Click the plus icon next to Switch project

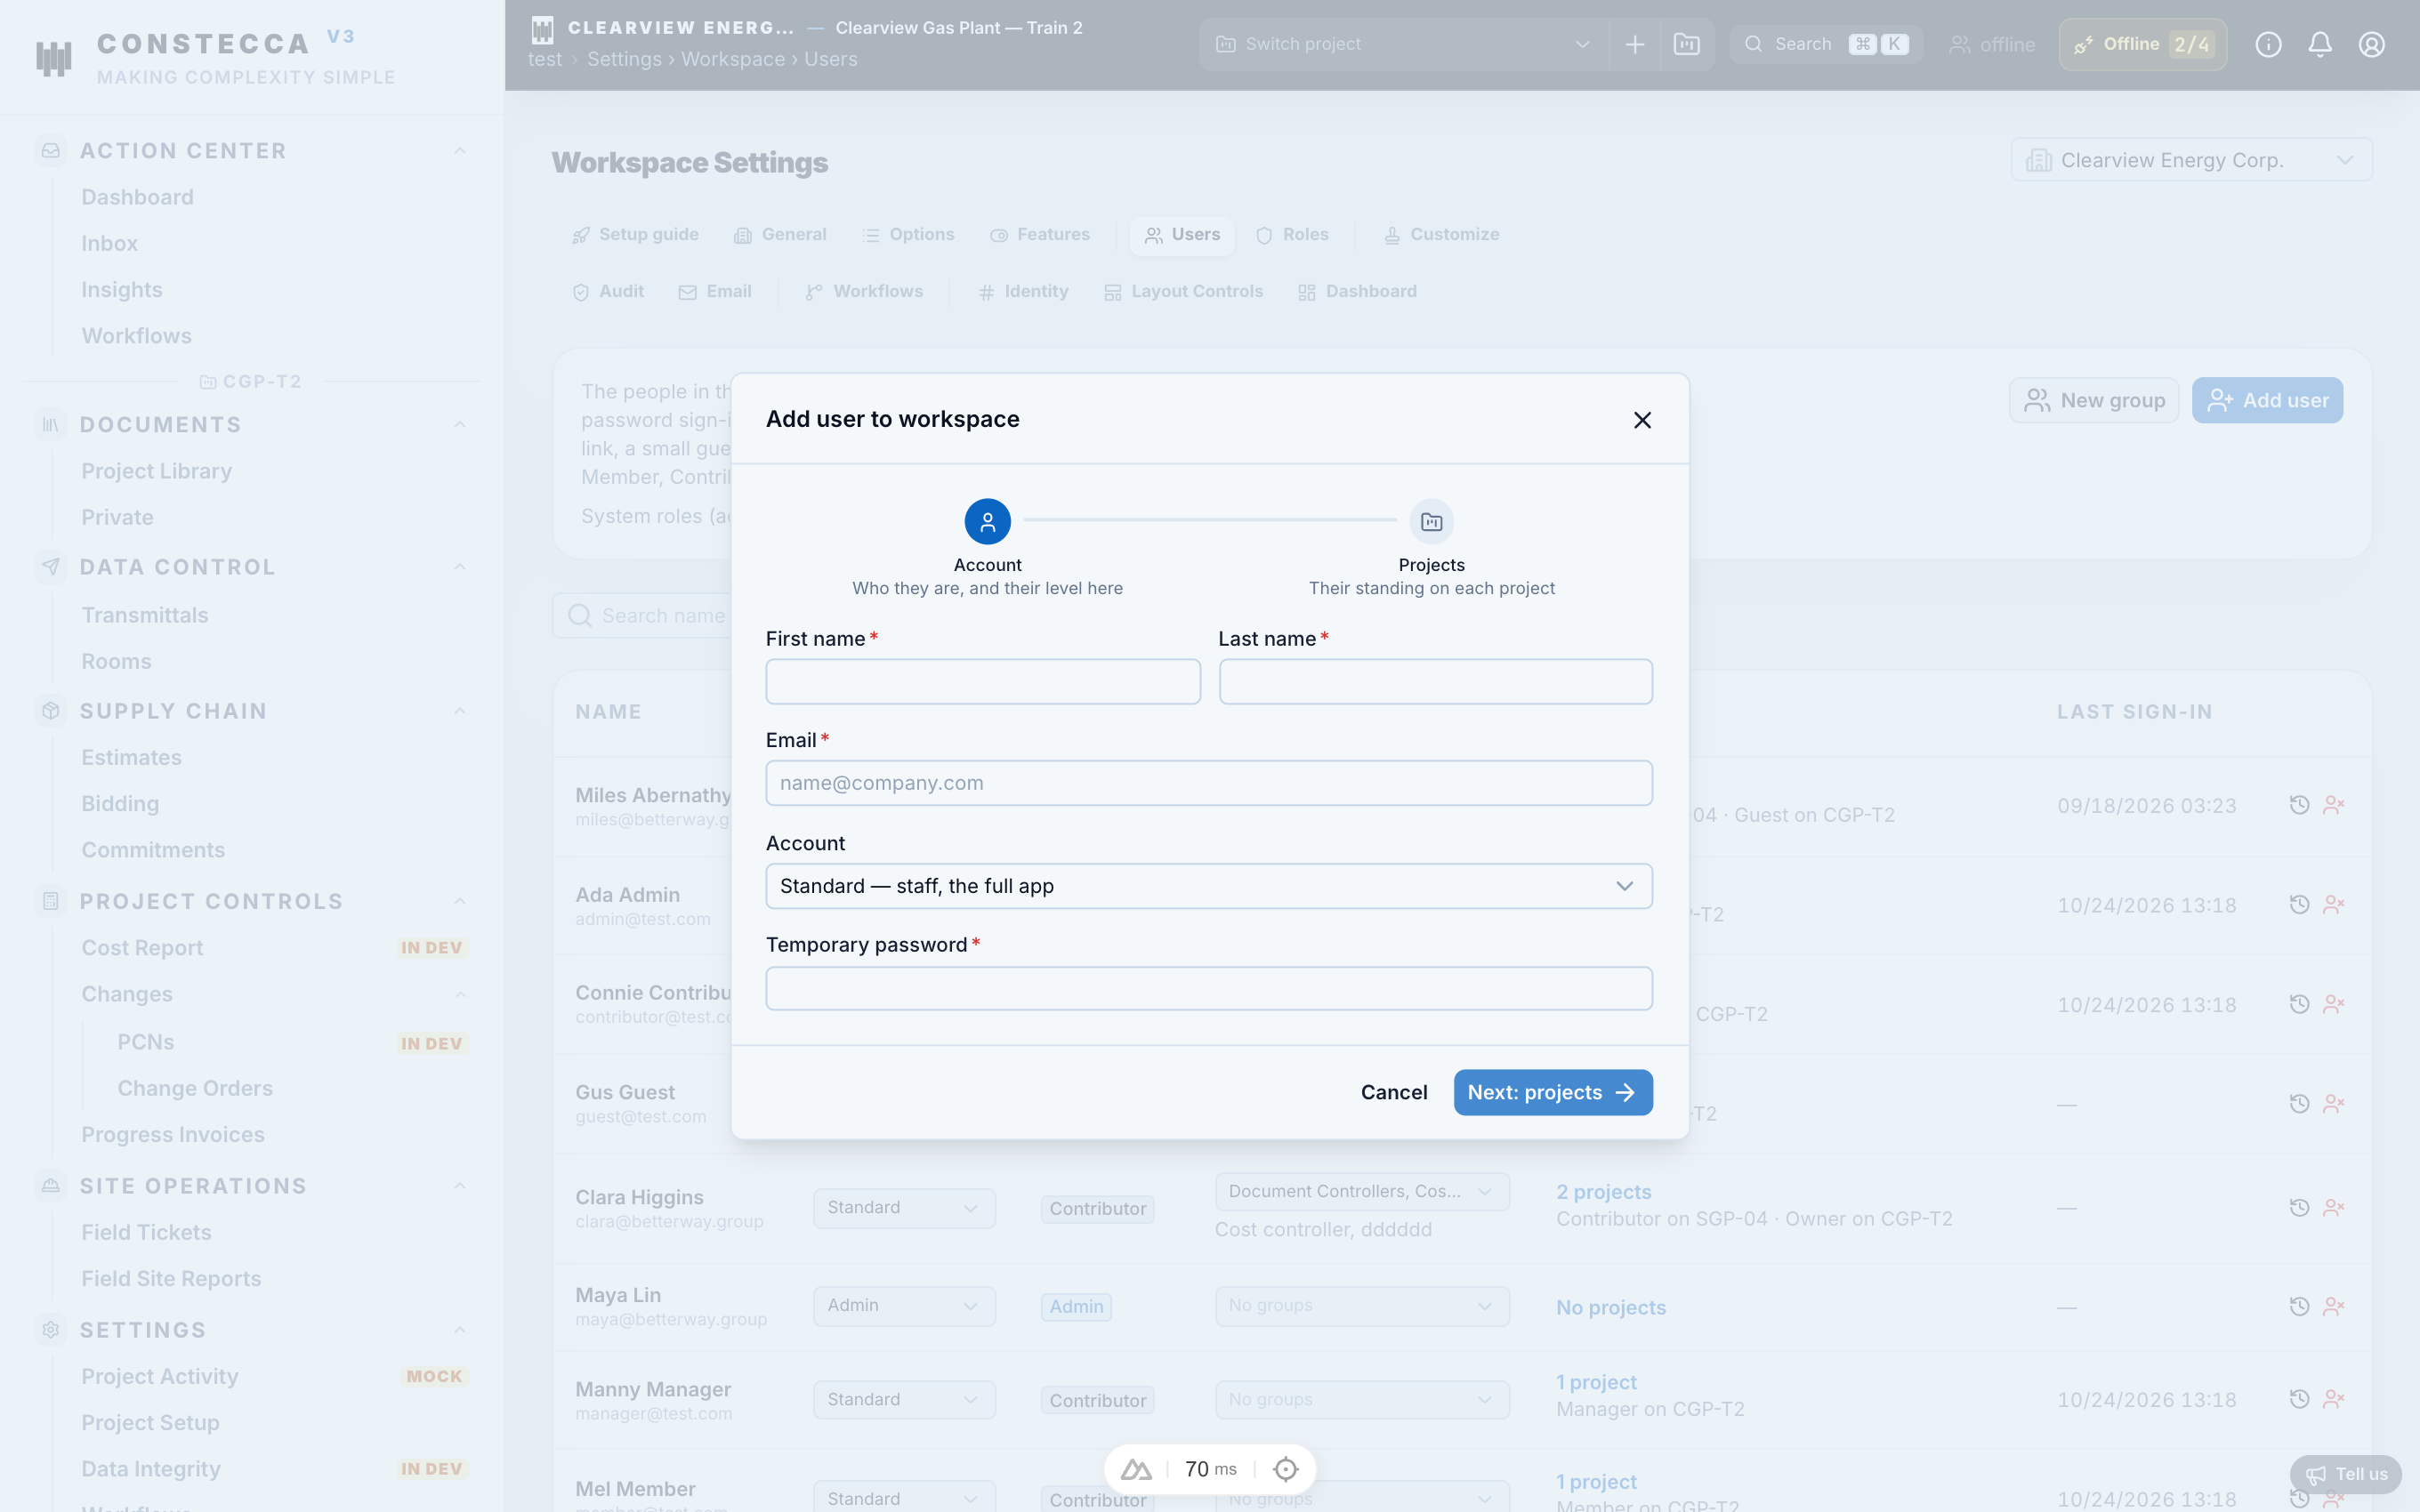pos(1635,44)
